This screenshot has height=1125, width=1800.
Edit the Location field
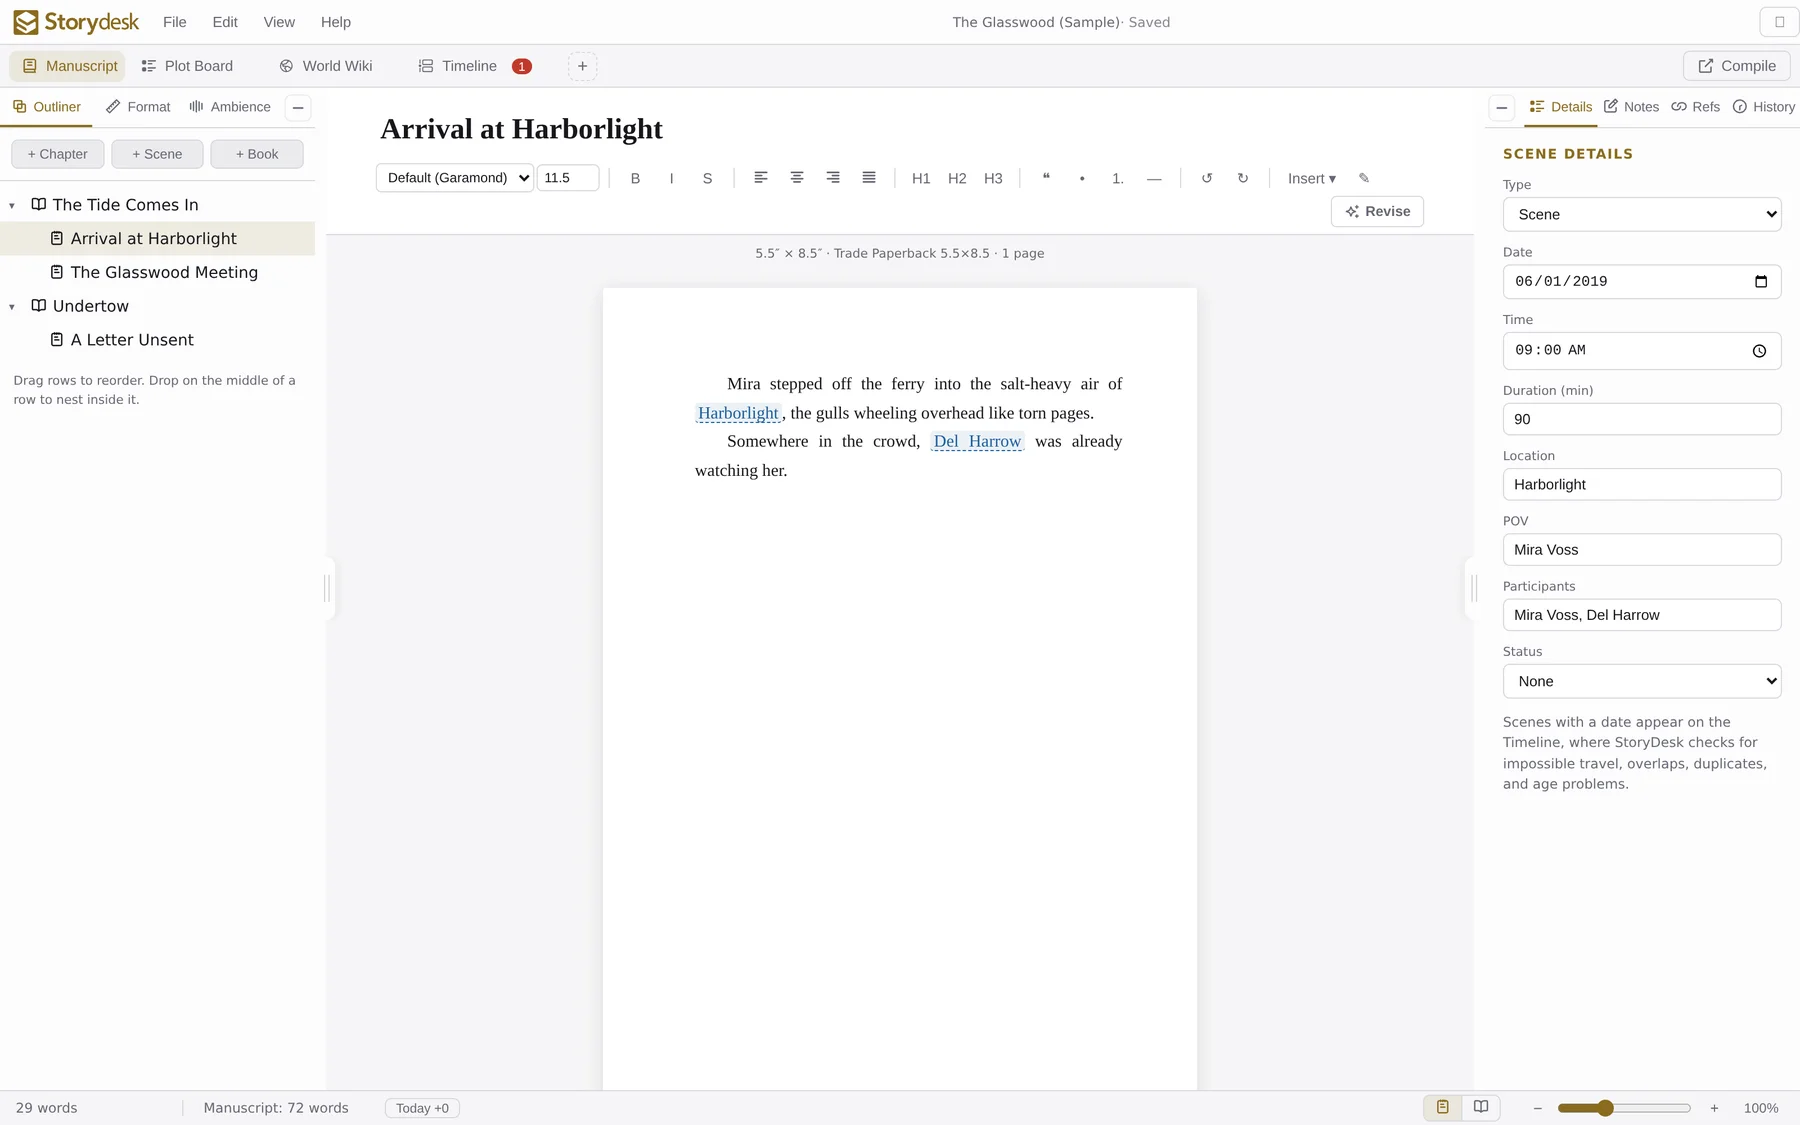1642,484
